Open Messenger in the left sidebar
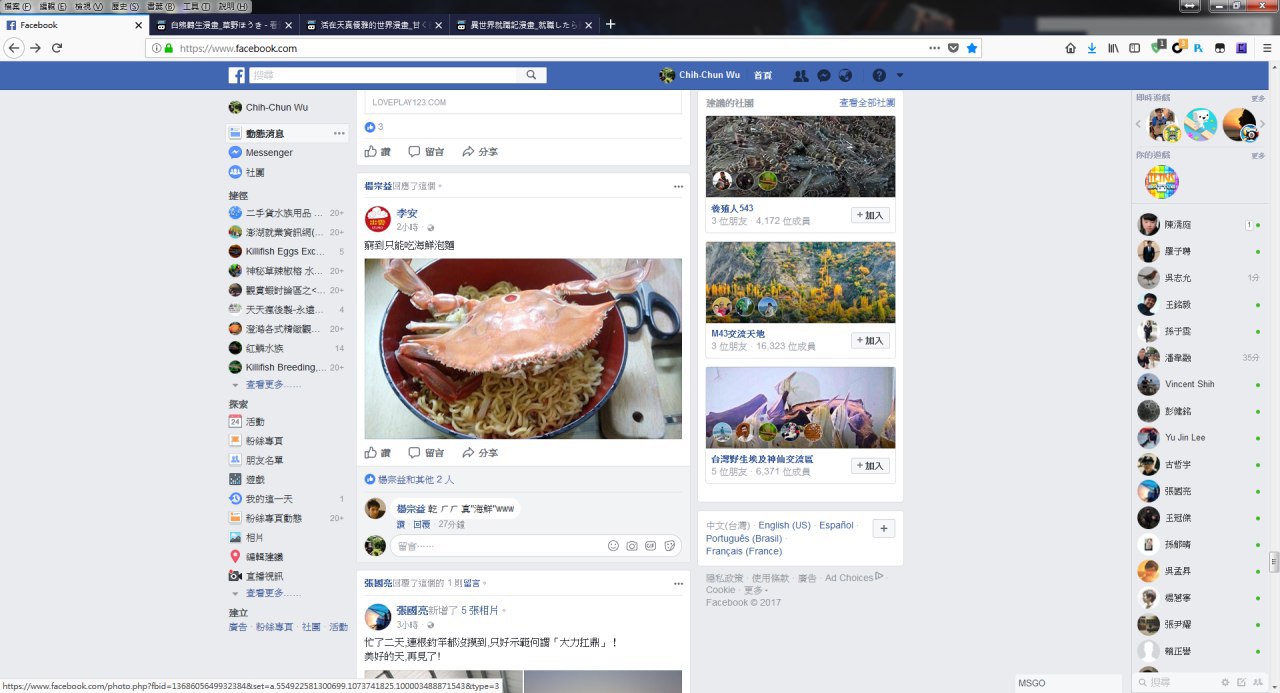1280x693 pixels. pyautogui.click(x=269, y=153)
